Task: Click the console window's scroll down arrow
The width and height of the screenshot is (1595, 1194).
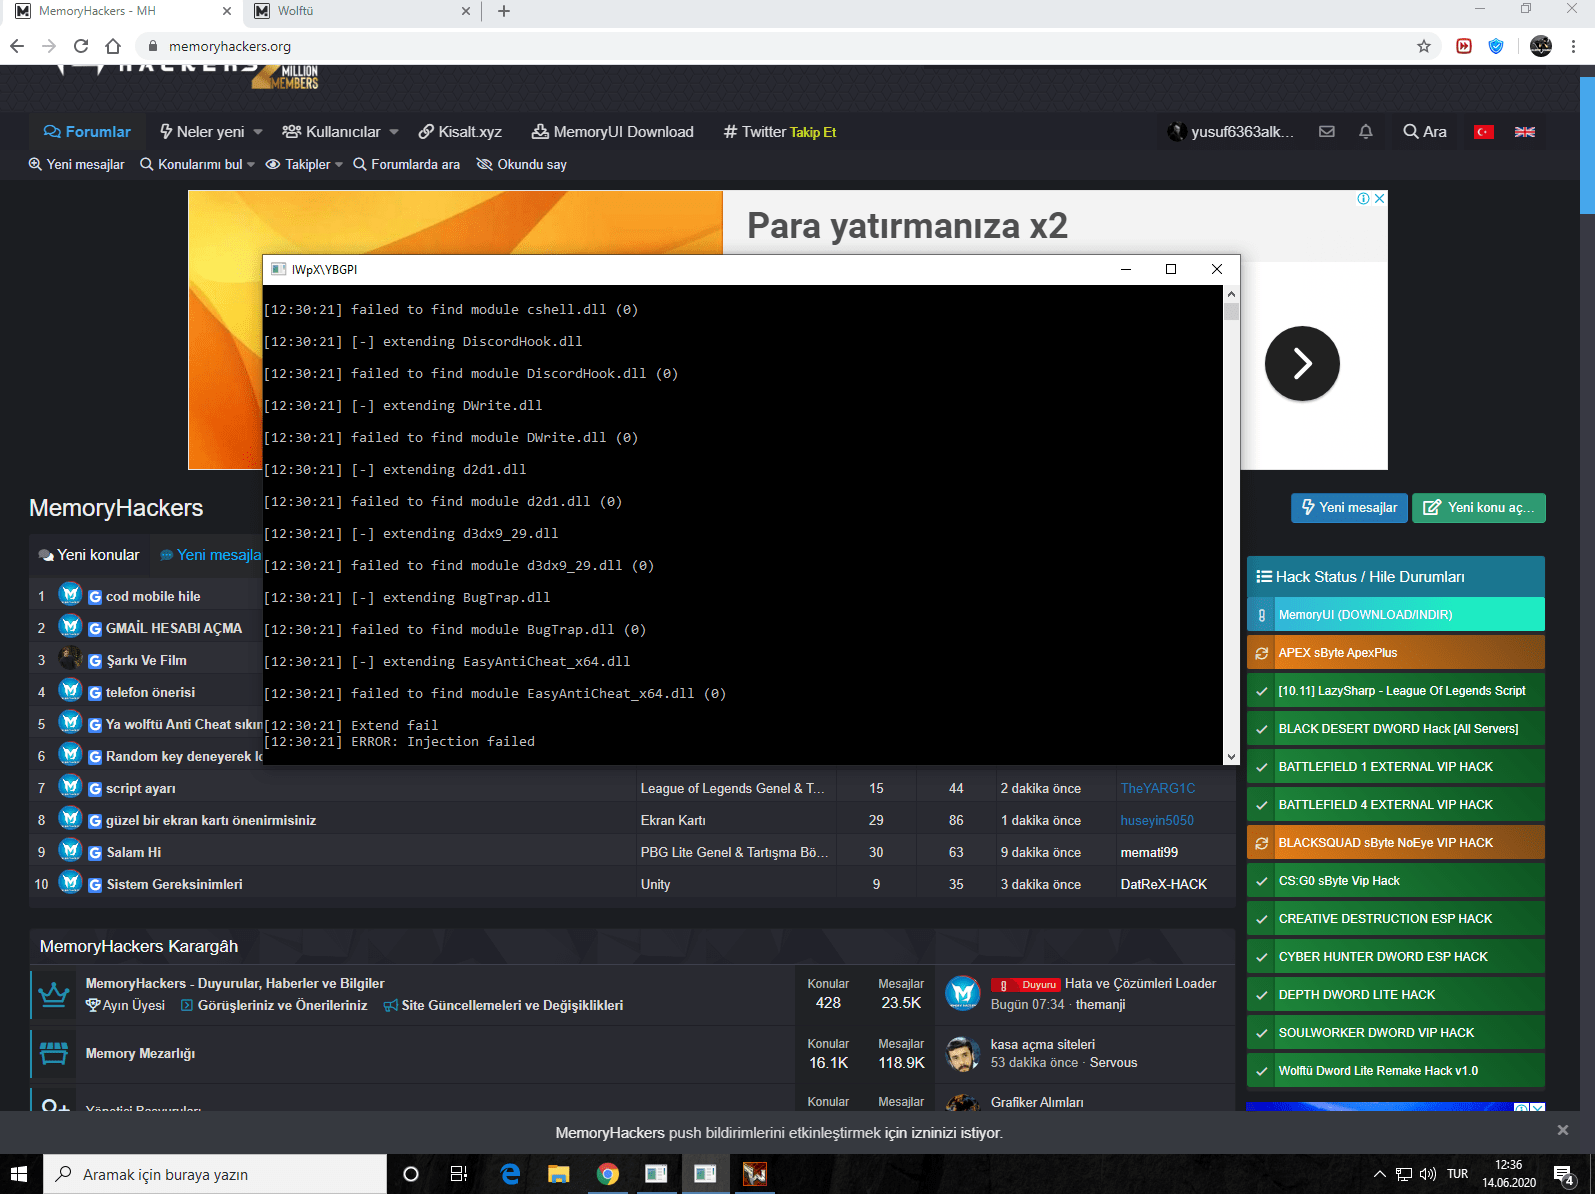Action: tap(1232, 757)
